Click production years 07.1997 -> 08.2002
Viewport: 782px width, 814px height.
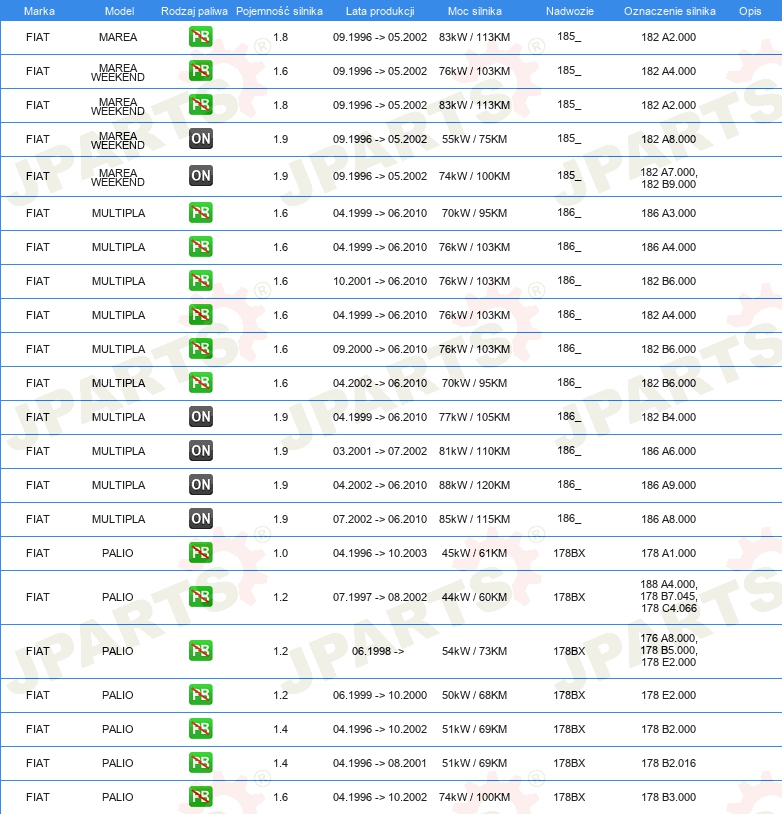380,598
